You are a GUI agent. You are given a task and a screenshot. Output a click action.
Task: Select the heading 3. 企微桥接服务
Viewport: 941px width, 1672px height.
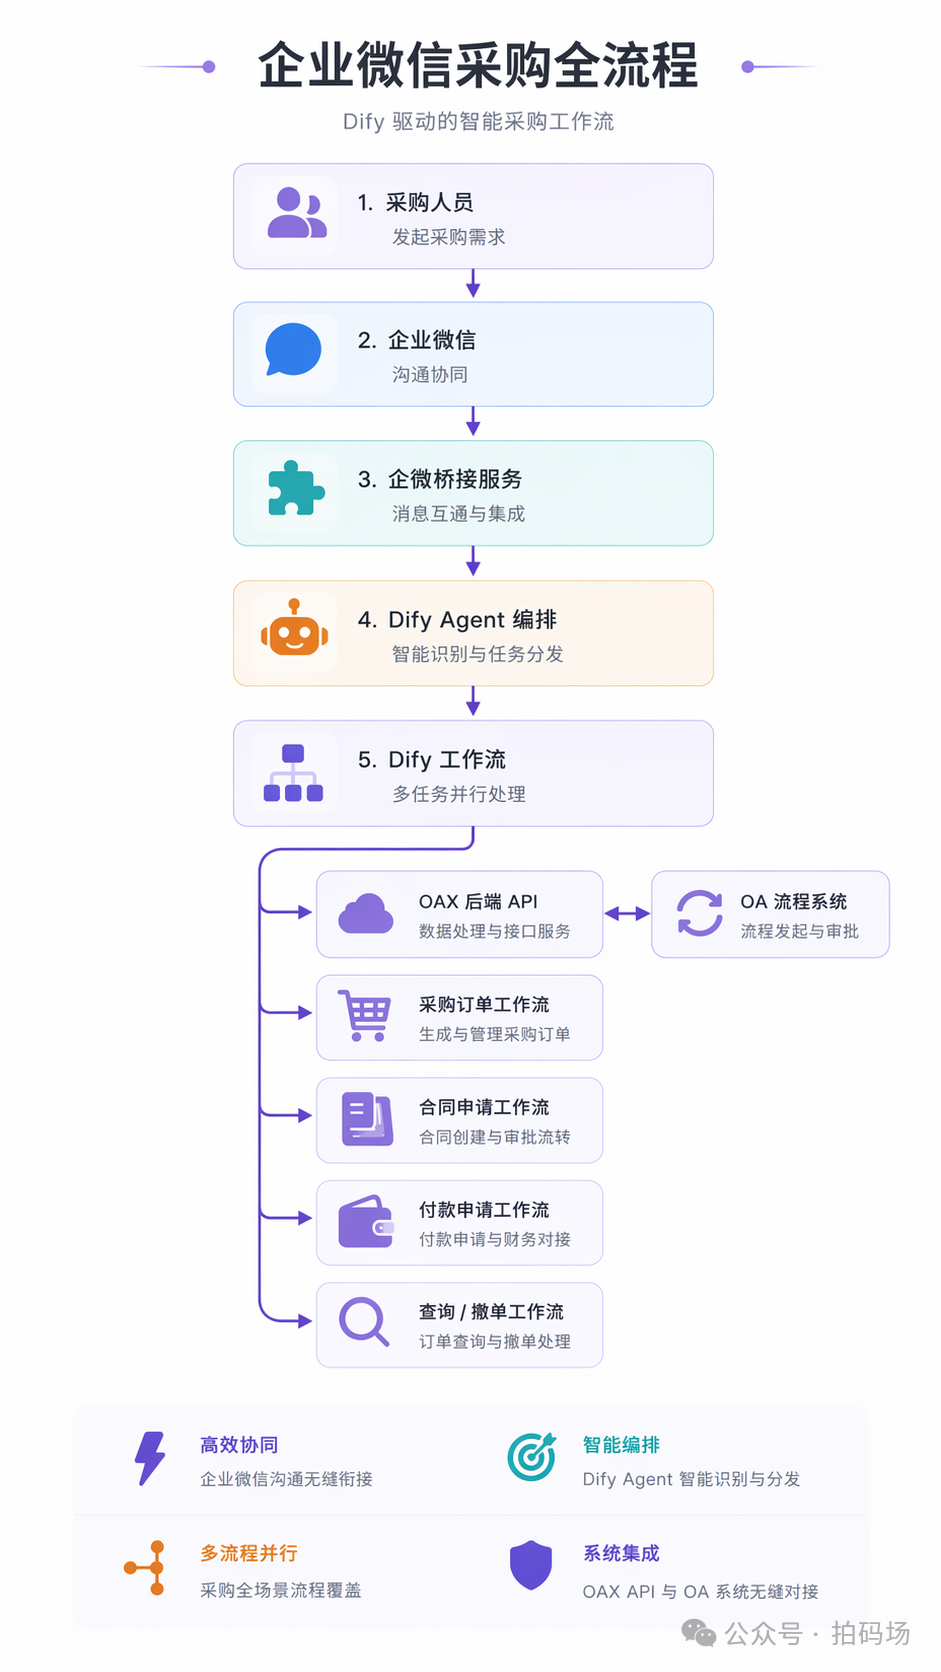tap(440, 479)
